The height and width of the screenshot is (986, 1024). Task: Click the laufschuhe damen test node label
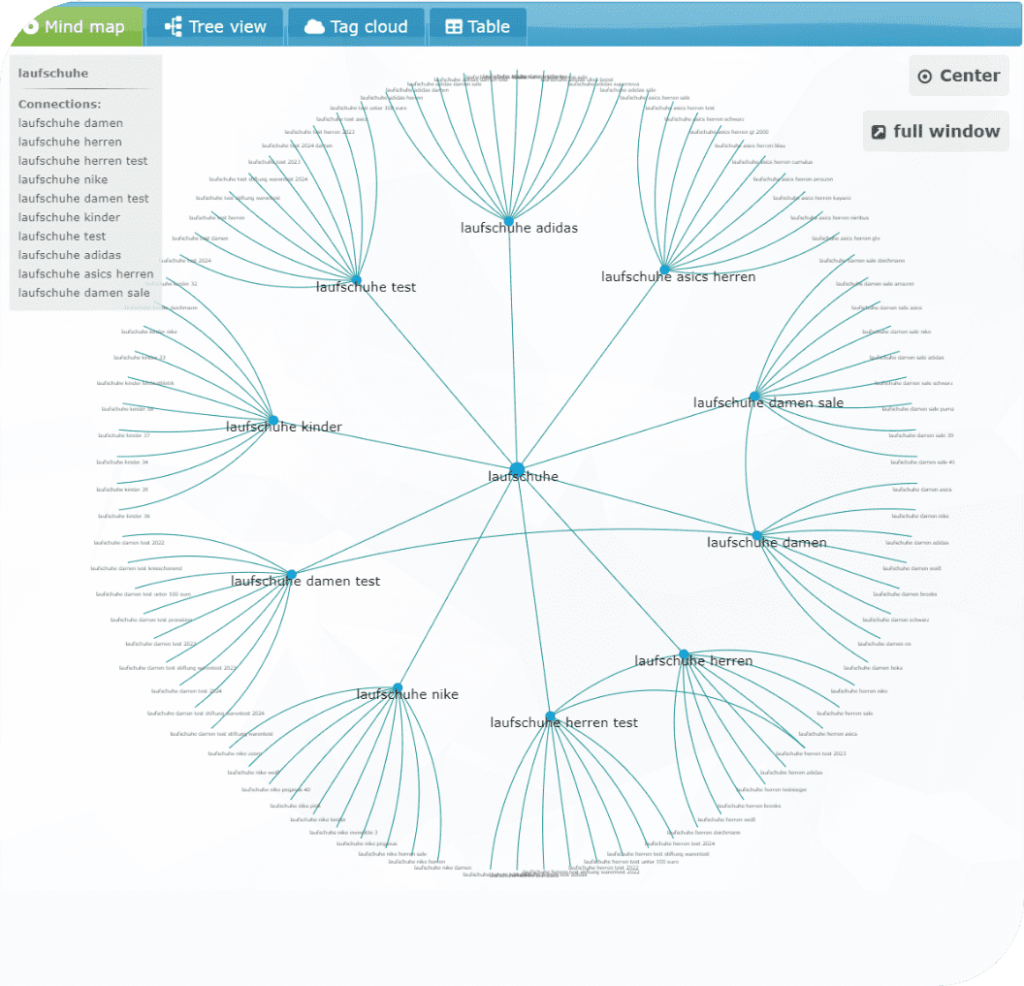click(x=305, y=581)
